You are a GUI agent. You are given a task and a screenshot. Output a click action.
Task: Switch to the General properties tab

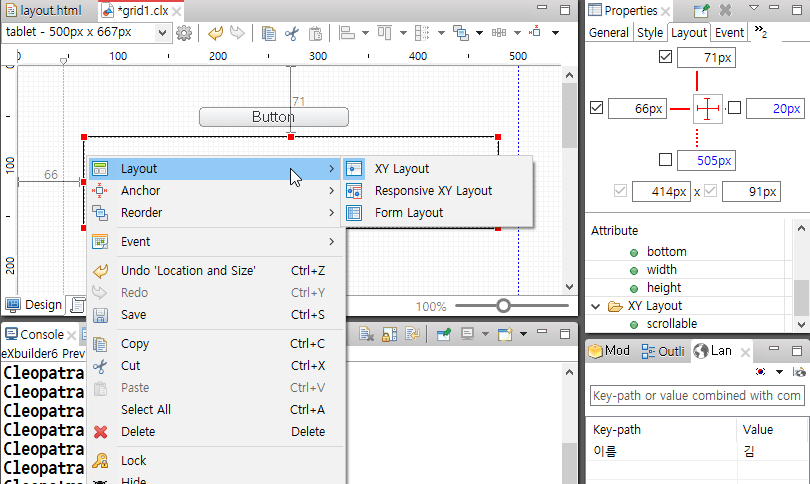[609, 33]
